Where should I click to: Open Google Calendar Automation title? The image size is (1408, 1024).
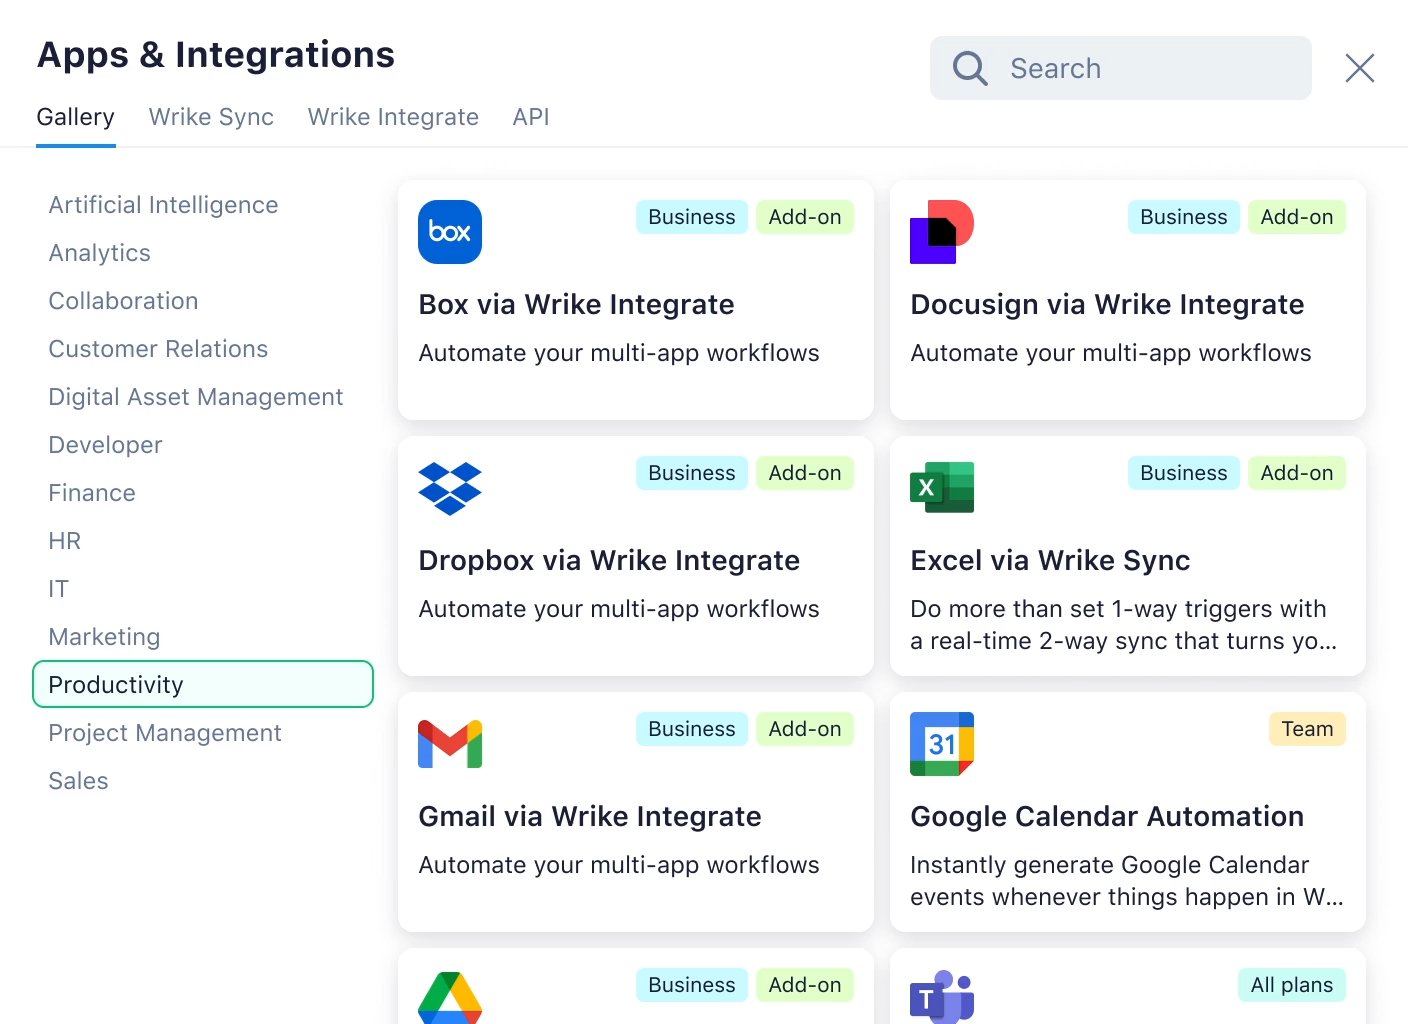point(1107,816)
